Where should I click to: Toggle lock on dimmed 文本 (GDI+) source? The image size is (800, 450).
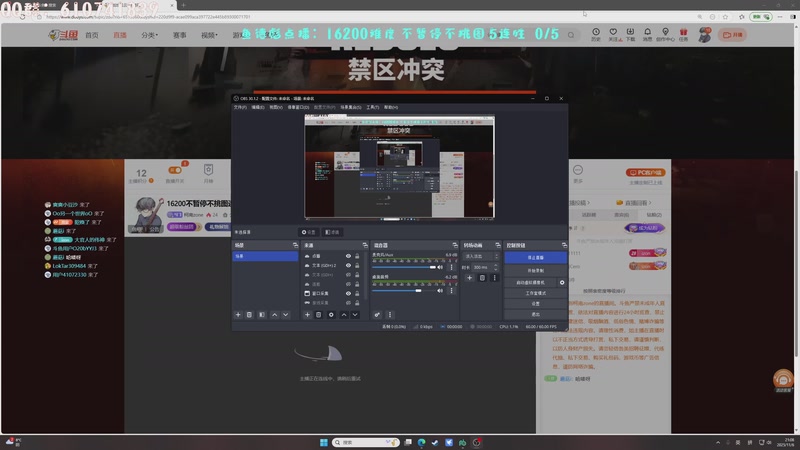(x=357, y=275)
